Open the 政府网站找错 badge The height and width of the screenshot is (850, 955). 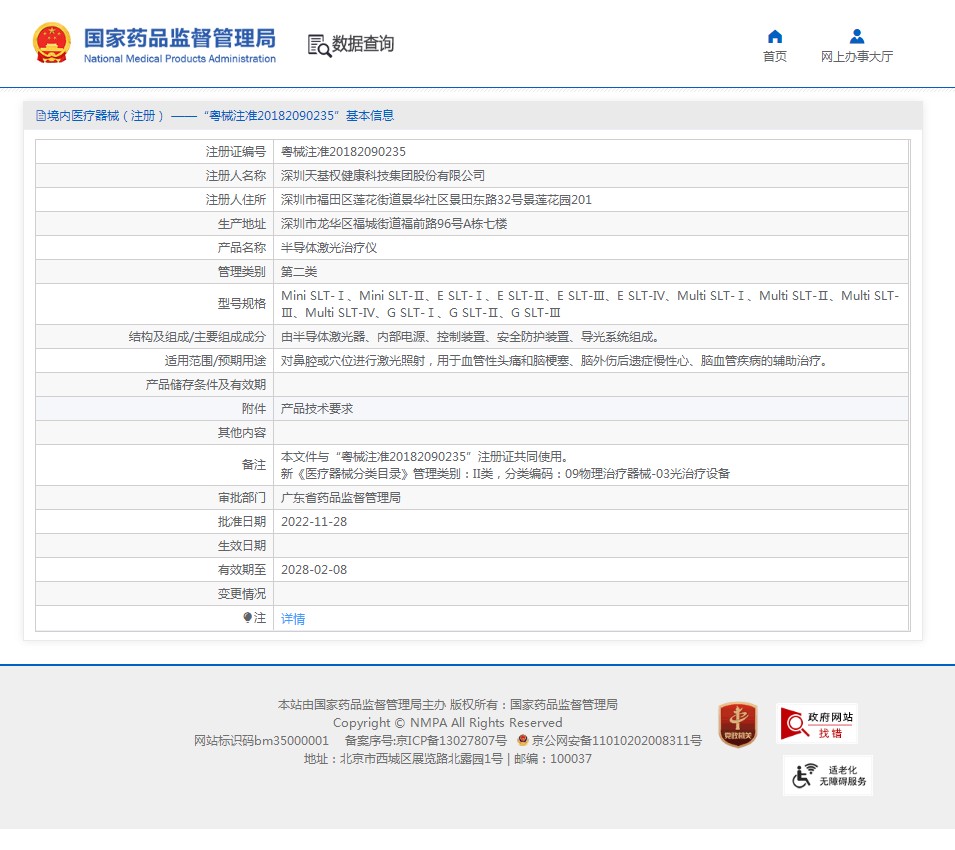click(x=817, y=724)
